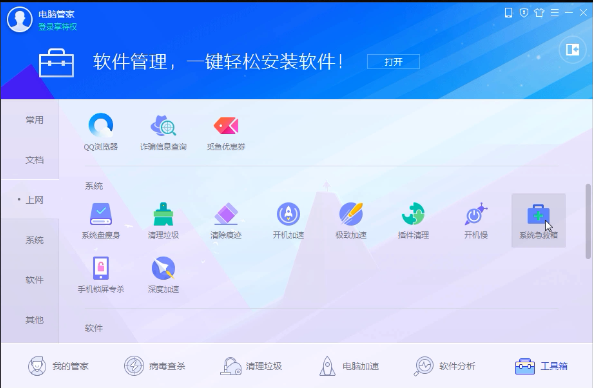Click the shield icon in title bar

(x=524, y=13)
